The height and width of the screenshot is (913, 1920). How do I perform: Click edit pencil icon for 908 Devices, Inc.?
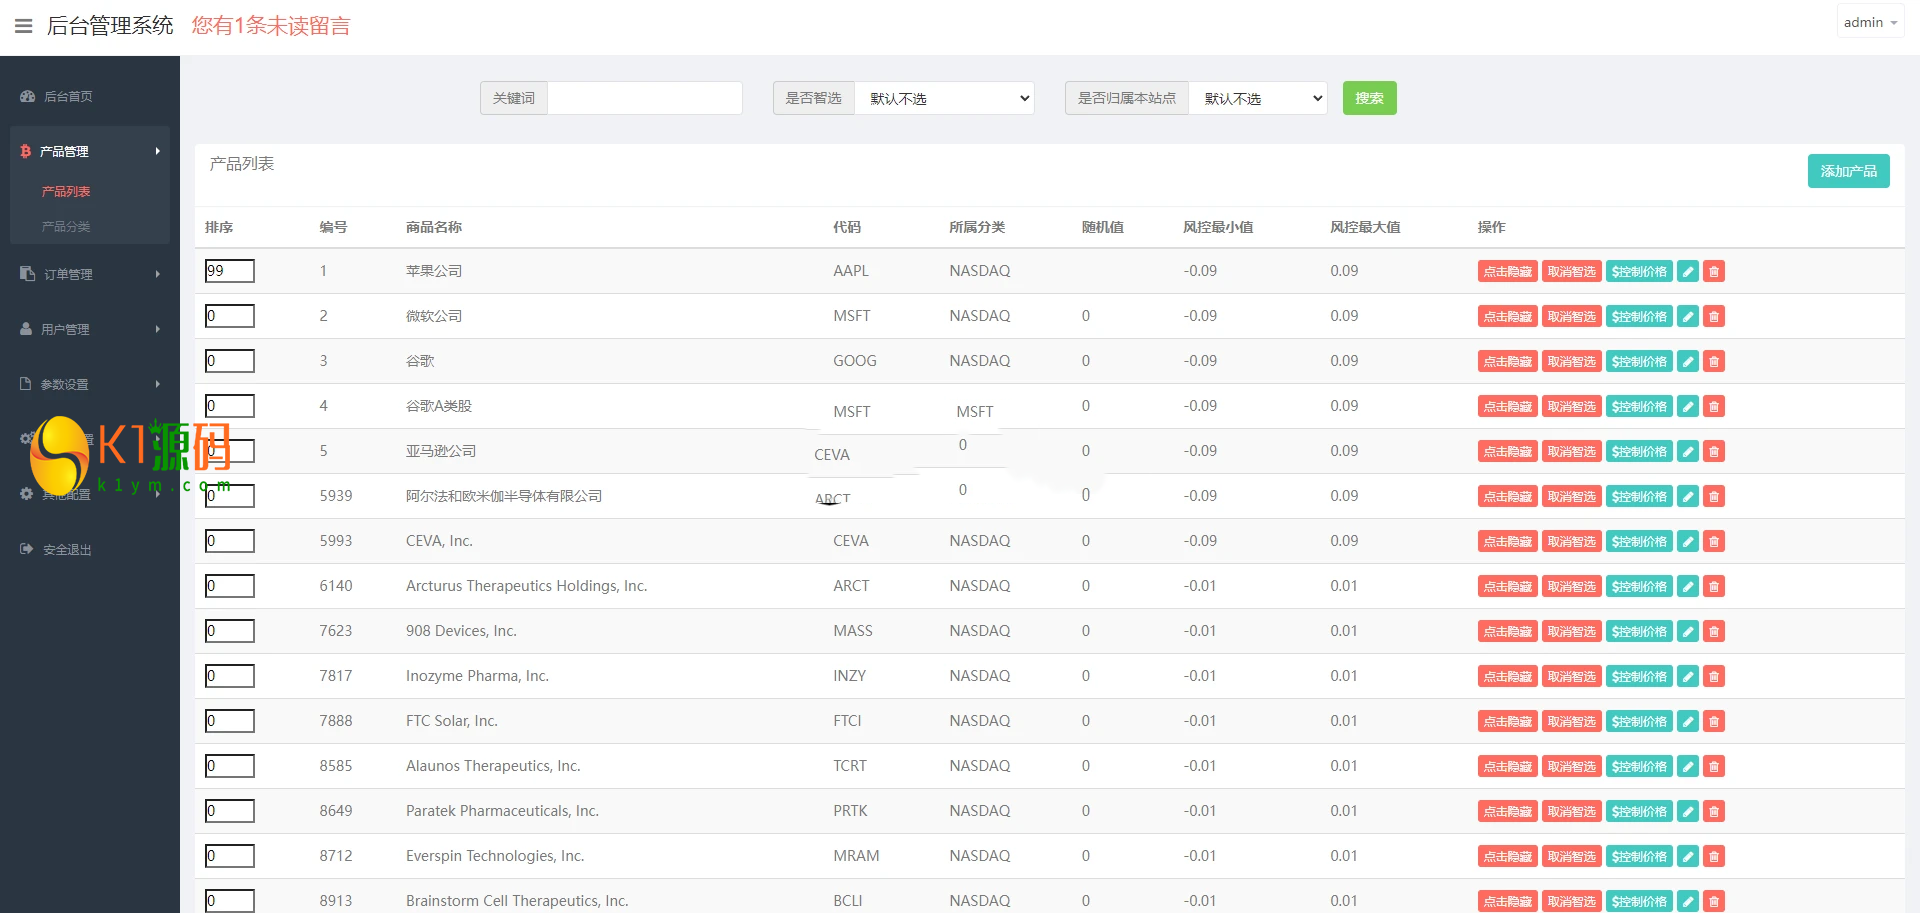(1688, 632)
